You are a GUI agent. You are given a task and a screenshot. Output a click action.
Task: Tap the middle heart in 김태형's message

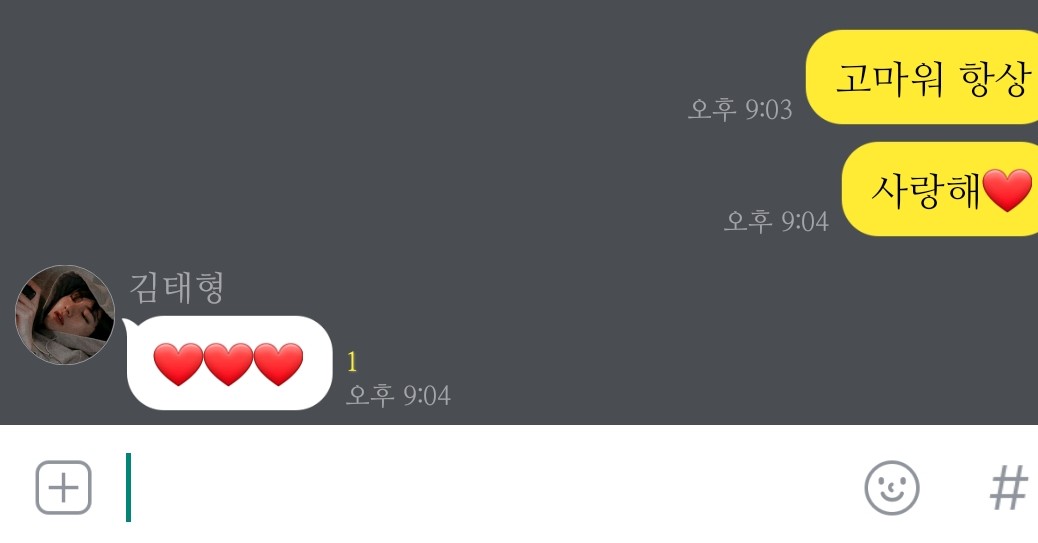pyautogui.click(x=228, y=364)
